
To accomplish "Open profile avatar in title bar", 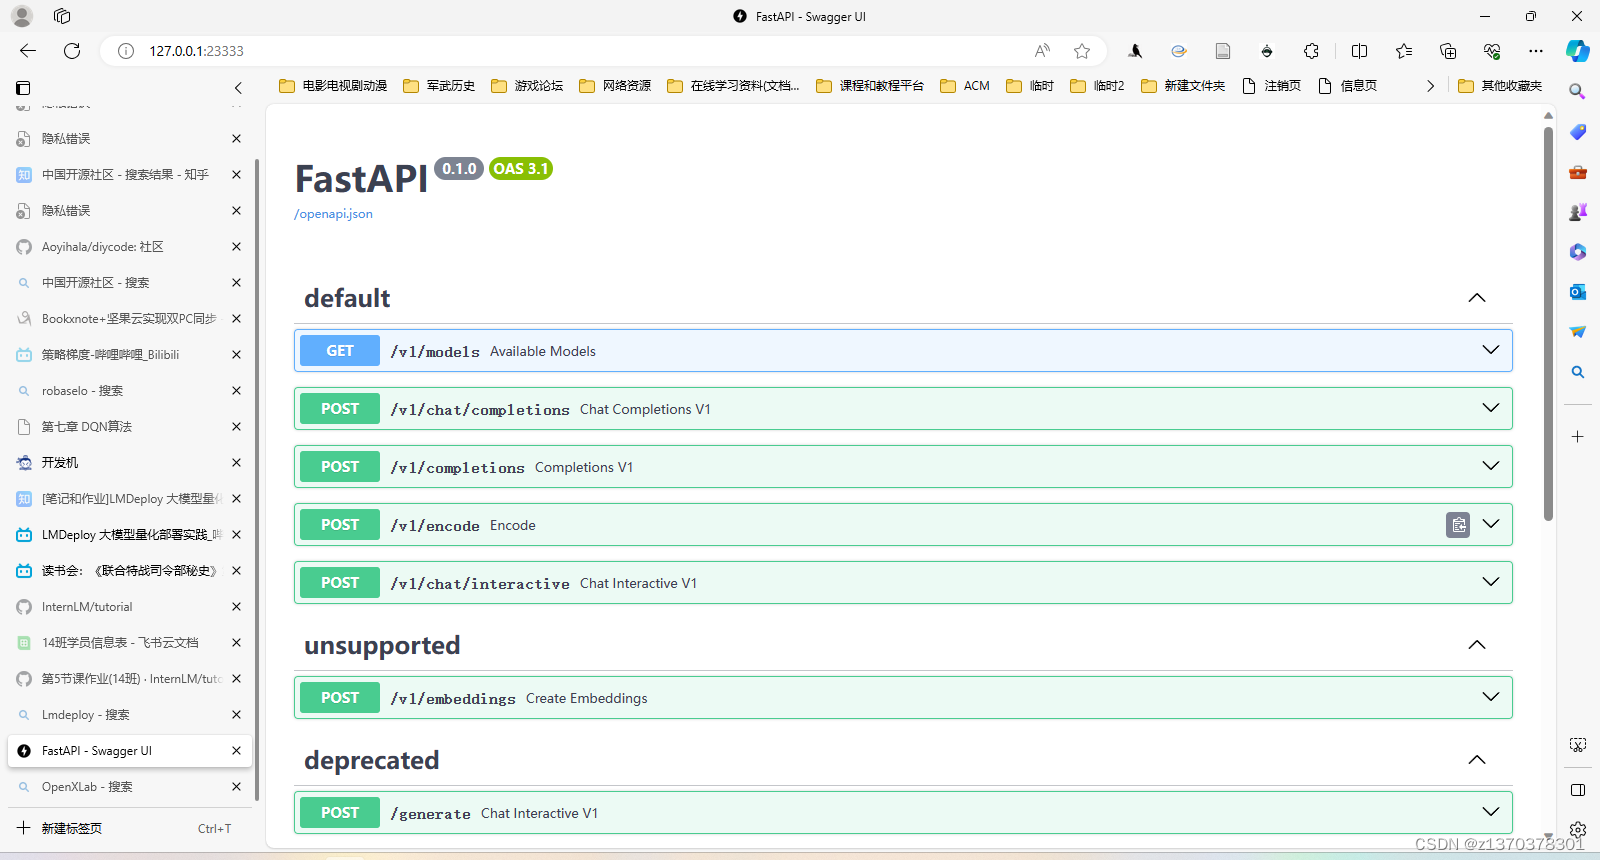I will coord(22,16).
